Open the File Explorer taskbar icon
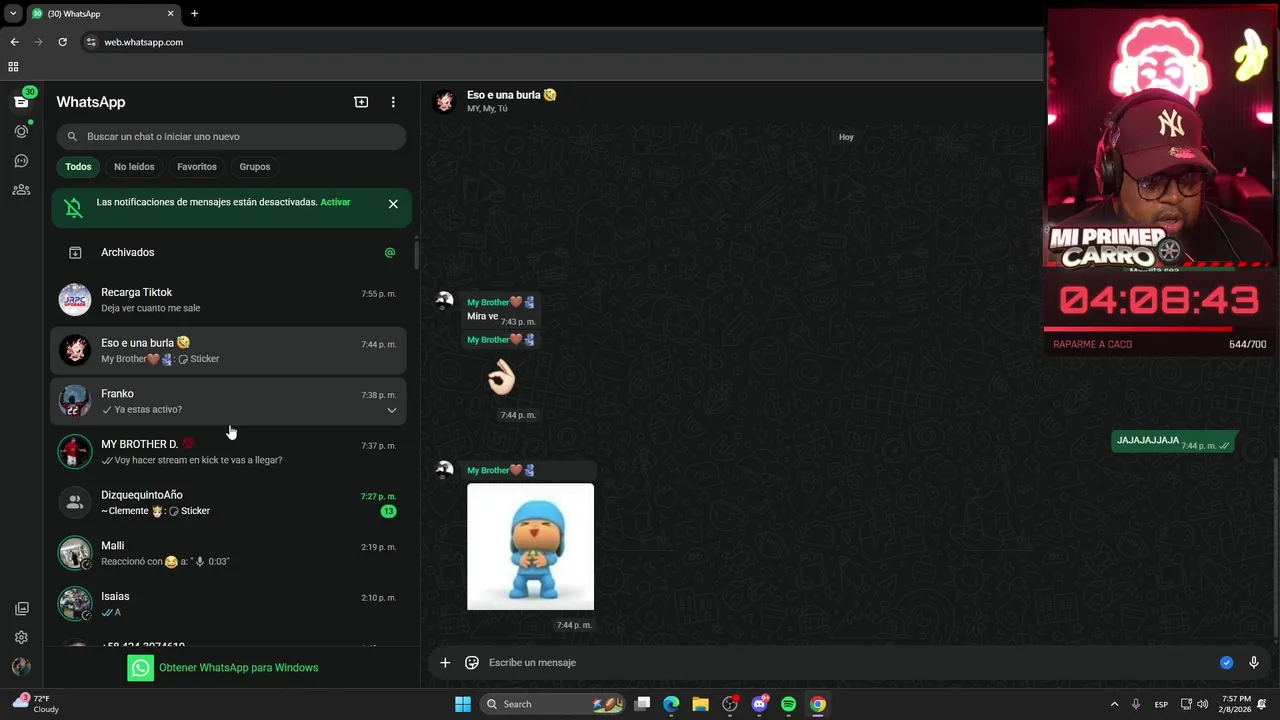Screen dimensions: 1280x720 pos(700,704)
